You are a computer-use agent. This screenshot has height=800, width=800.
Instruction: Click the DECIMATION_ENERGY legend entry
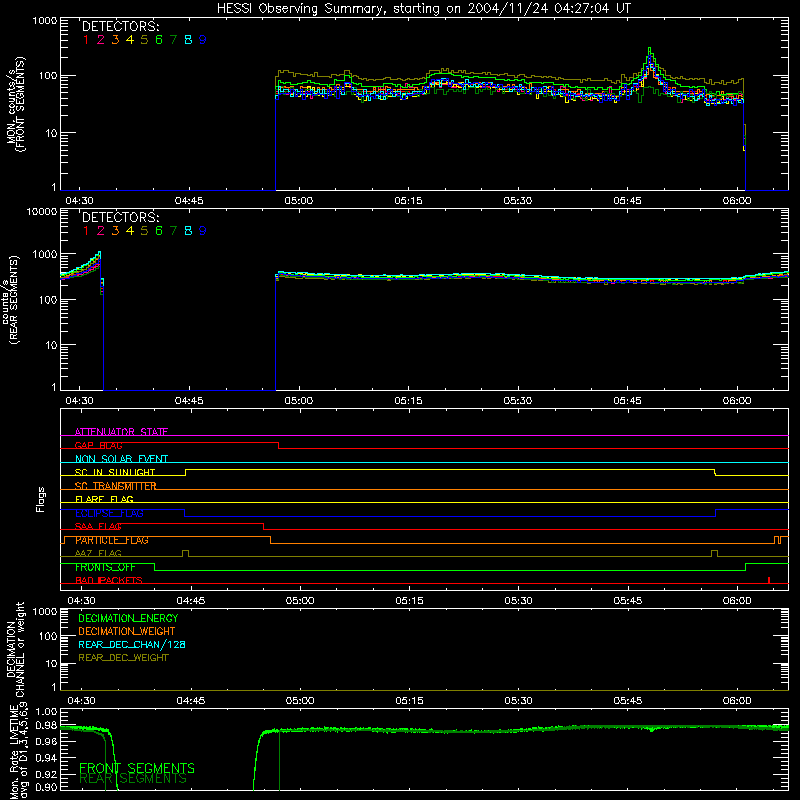[128, 618]
